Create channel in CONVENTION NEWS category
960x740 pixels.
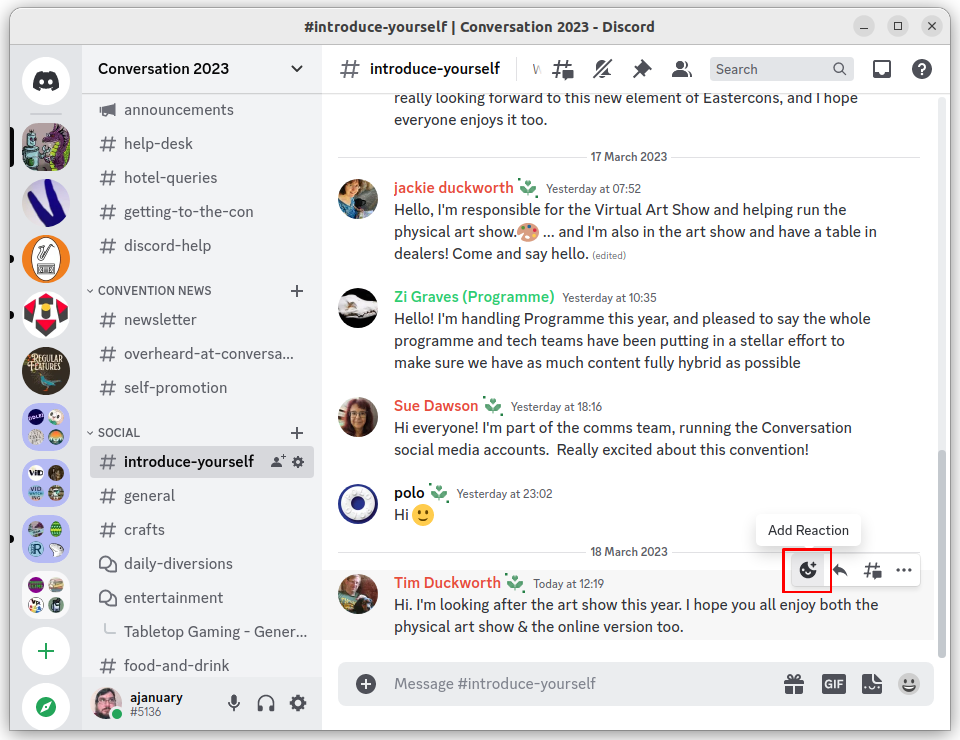[x=297, y=291]
